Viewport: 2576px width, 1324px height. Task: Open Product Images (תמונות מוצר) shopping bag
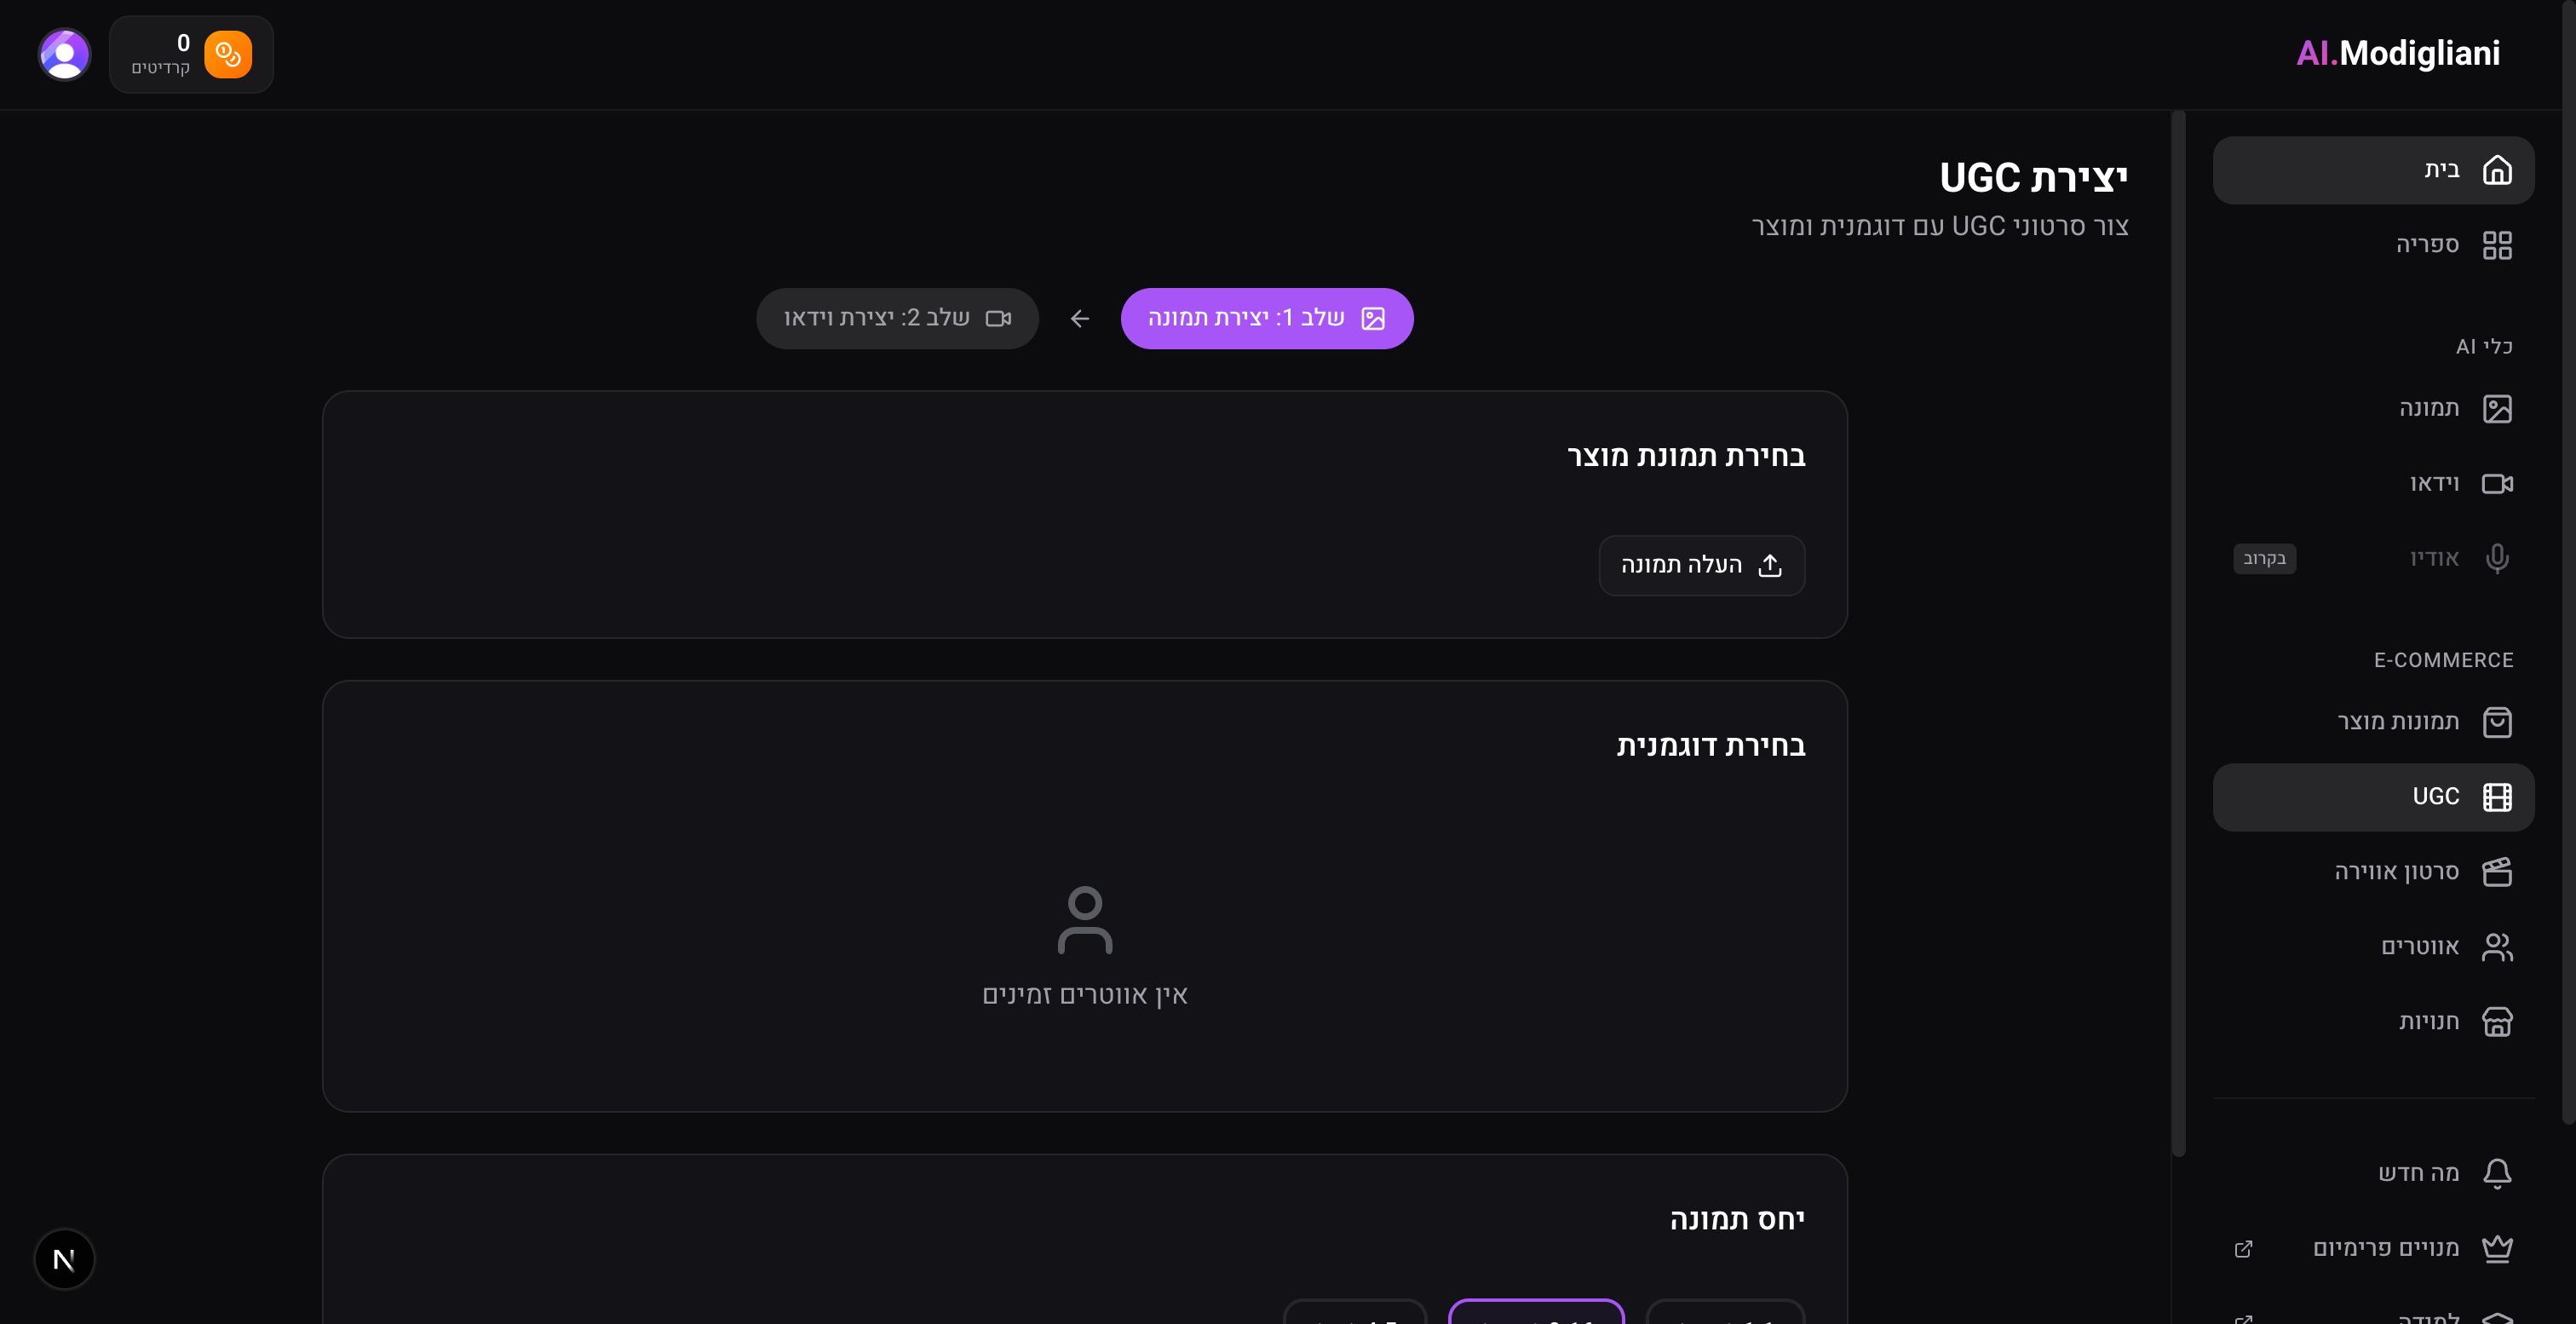click(x=2496, y=722)
